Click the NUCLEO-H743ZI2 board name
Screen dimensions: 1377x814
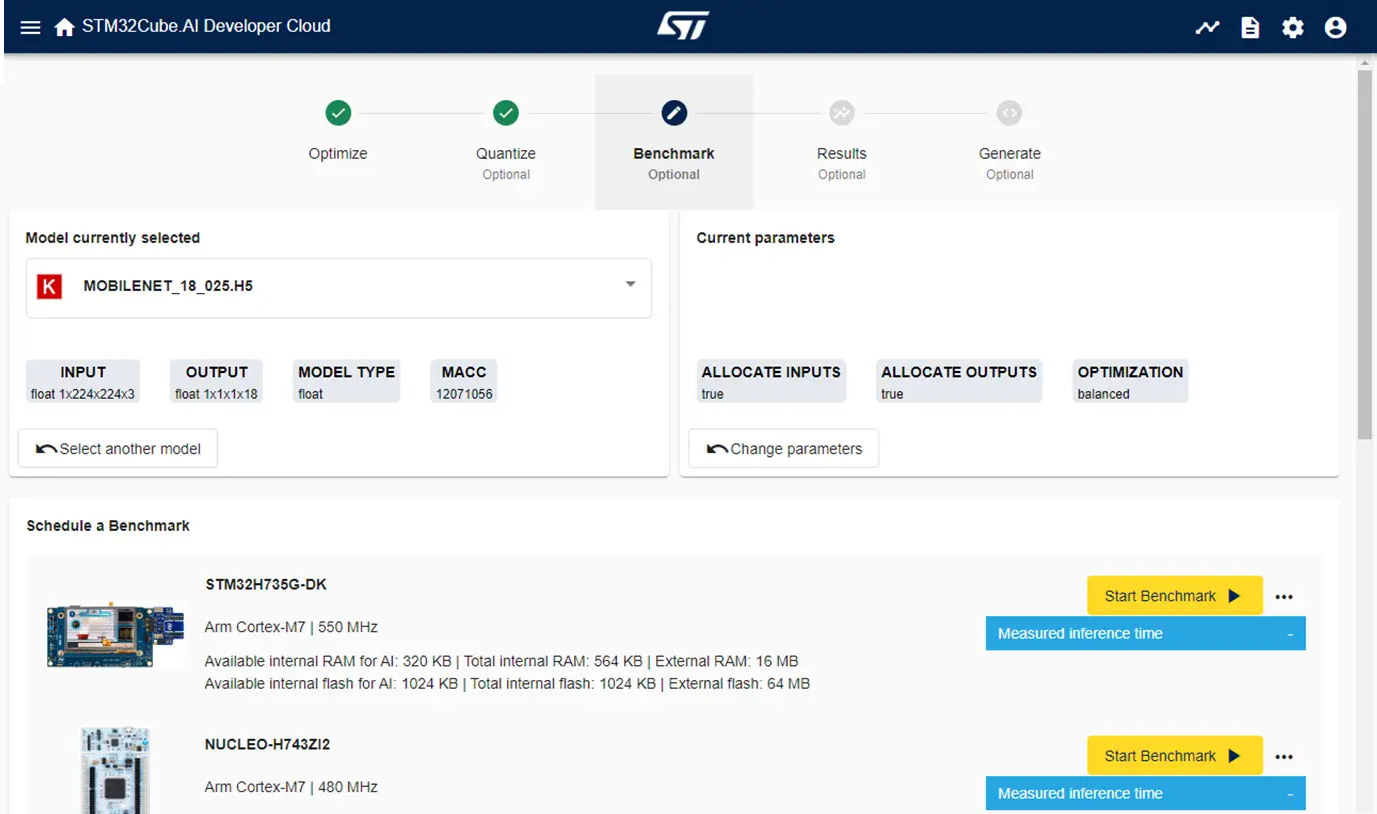click(x=268, y=744)
